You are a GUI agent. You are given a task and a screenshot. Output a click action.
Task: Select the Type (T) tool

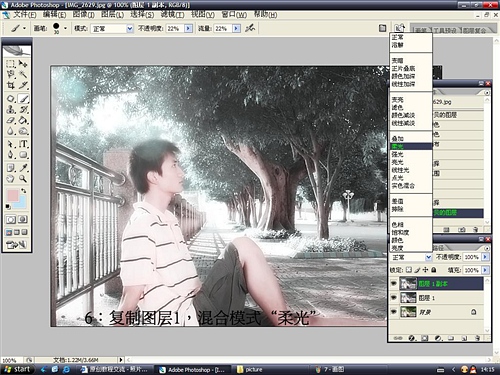click(x=23, y=144)
